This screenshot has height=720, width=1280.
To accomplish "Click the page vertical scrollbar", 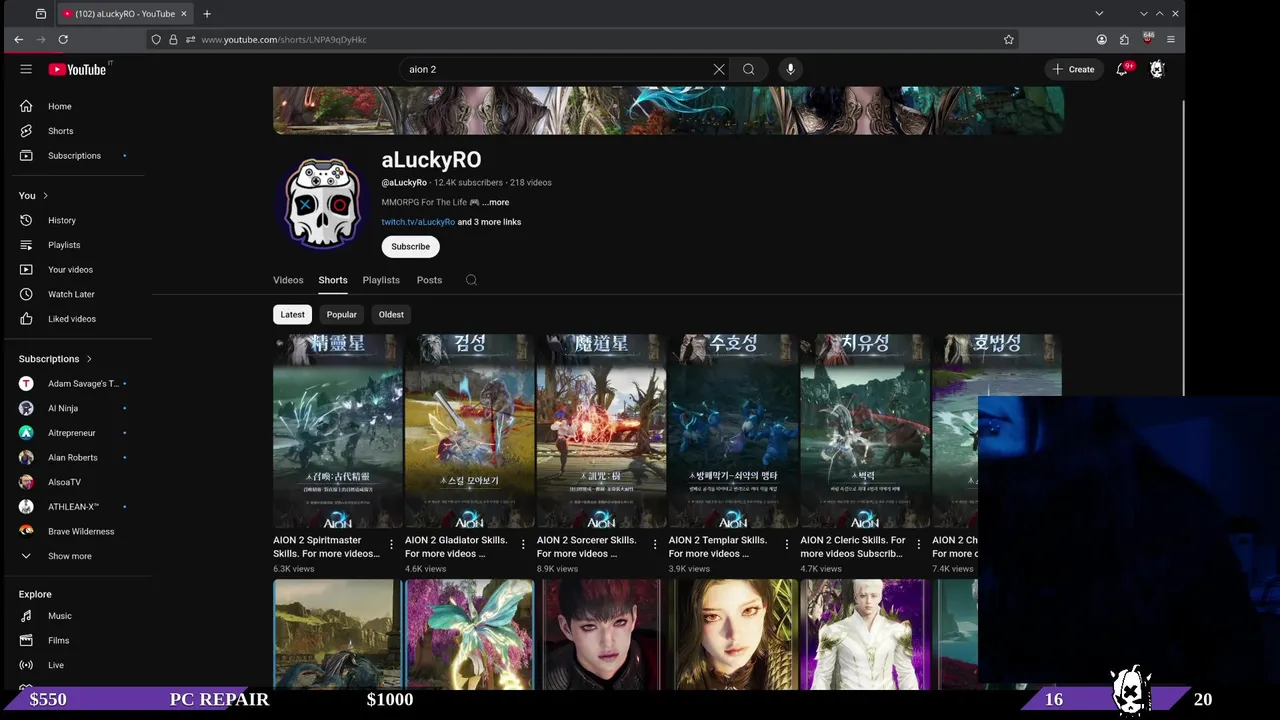I will click(1183, 250).
